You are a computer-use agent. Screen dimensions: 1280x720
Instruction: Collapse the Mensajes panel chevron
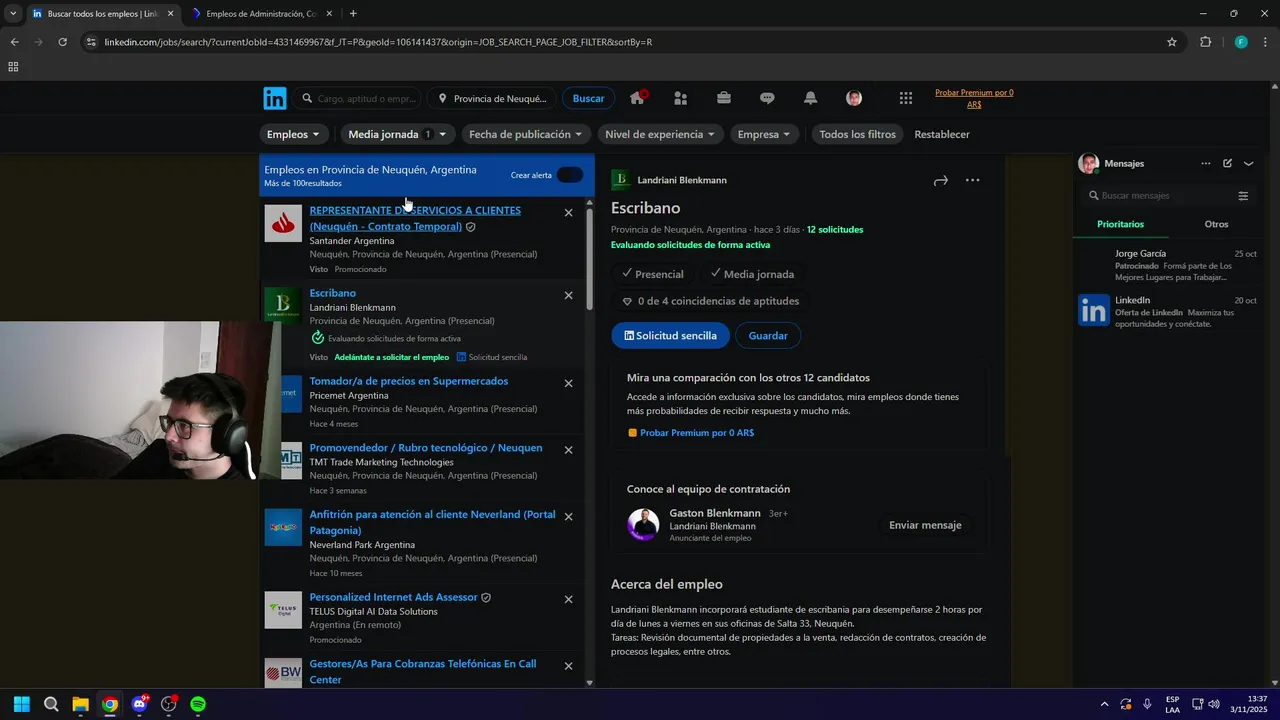pyautogui.click(x=1248, y=163)
